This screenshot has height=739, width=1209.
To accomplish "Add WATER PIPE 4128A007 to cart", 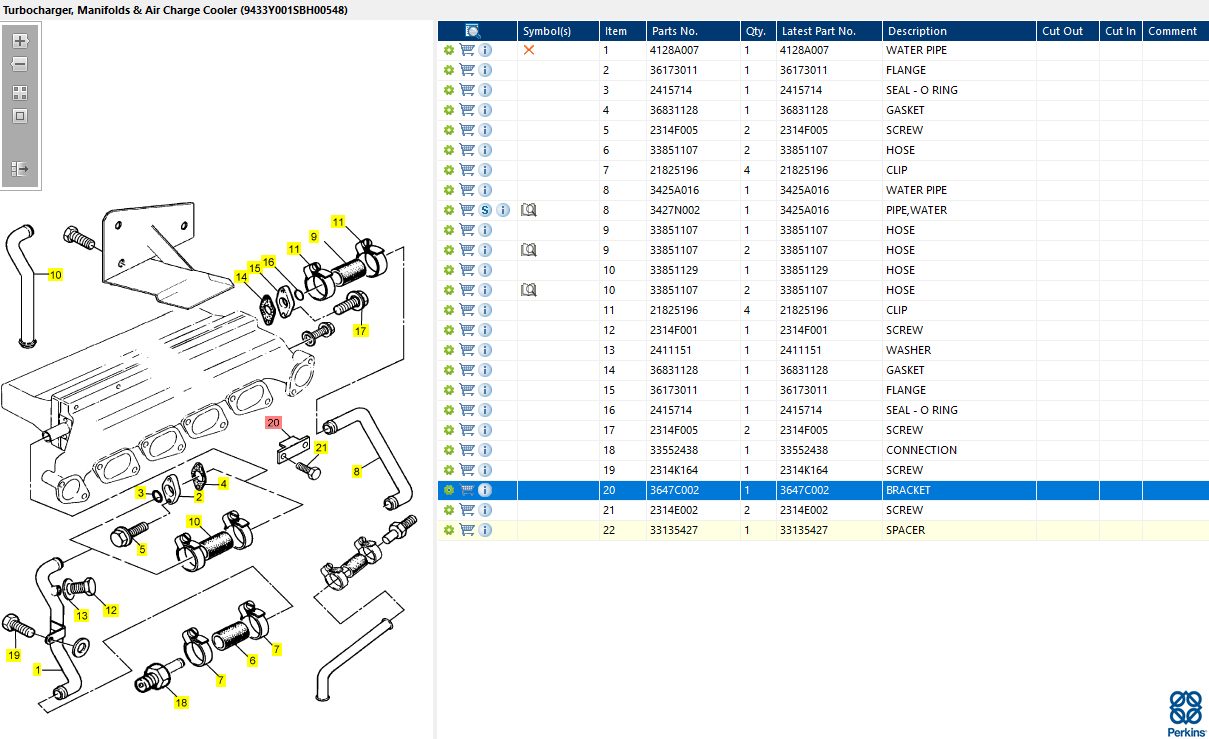I will [x=467, y=50].
